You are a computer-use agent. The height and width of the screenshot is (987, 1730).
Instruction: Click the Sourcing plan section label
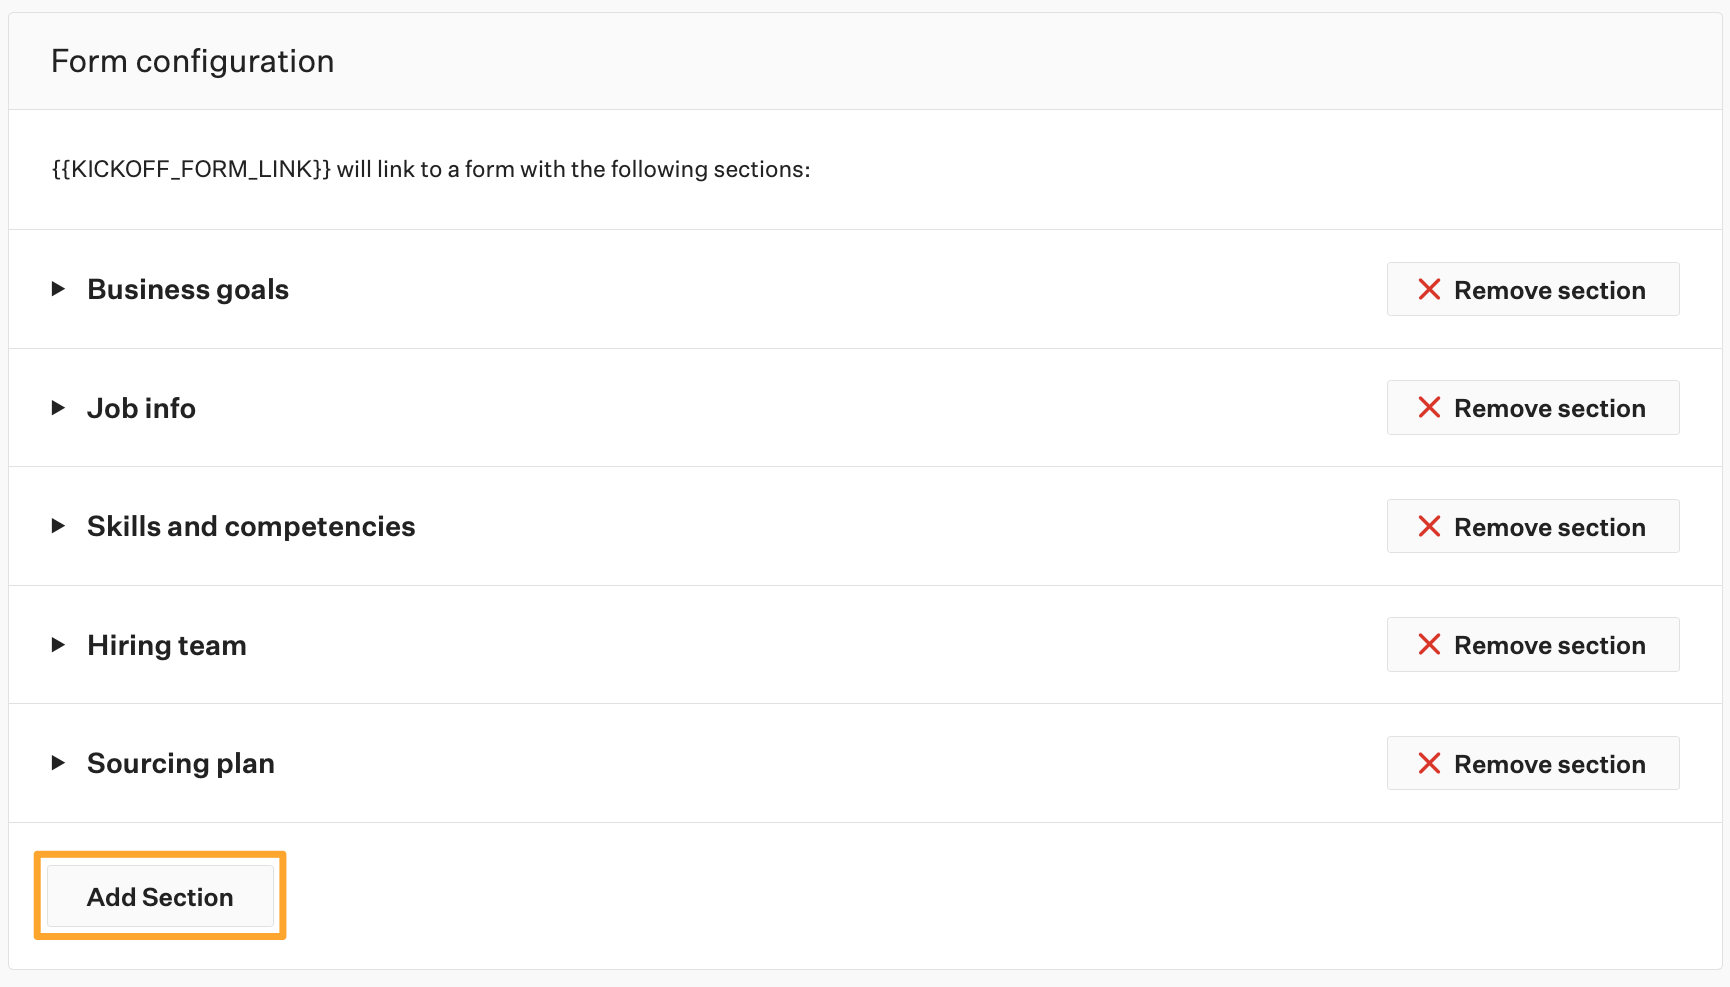click(x=181, y=763)
